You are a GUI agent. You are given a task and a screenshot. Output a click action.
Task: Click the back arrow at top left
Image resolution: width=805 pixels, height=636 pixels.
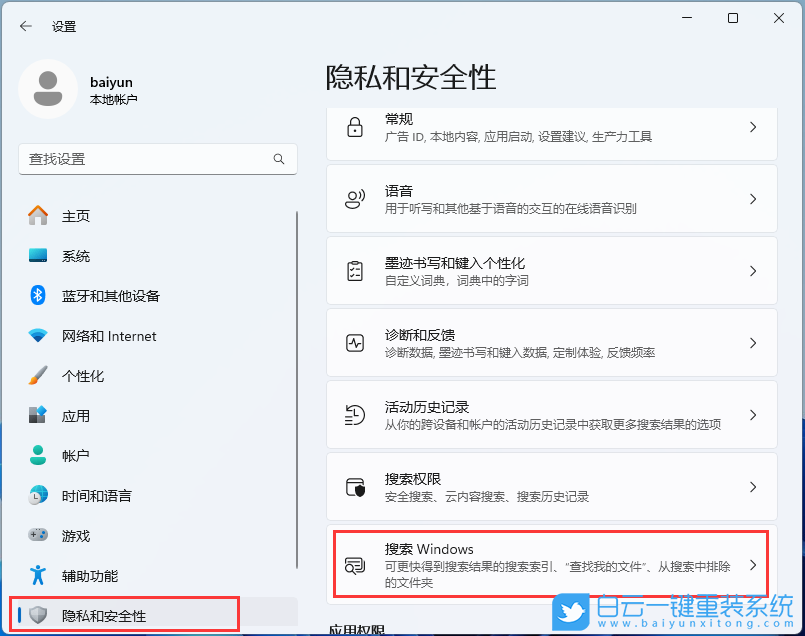click(x=25, y=27)
